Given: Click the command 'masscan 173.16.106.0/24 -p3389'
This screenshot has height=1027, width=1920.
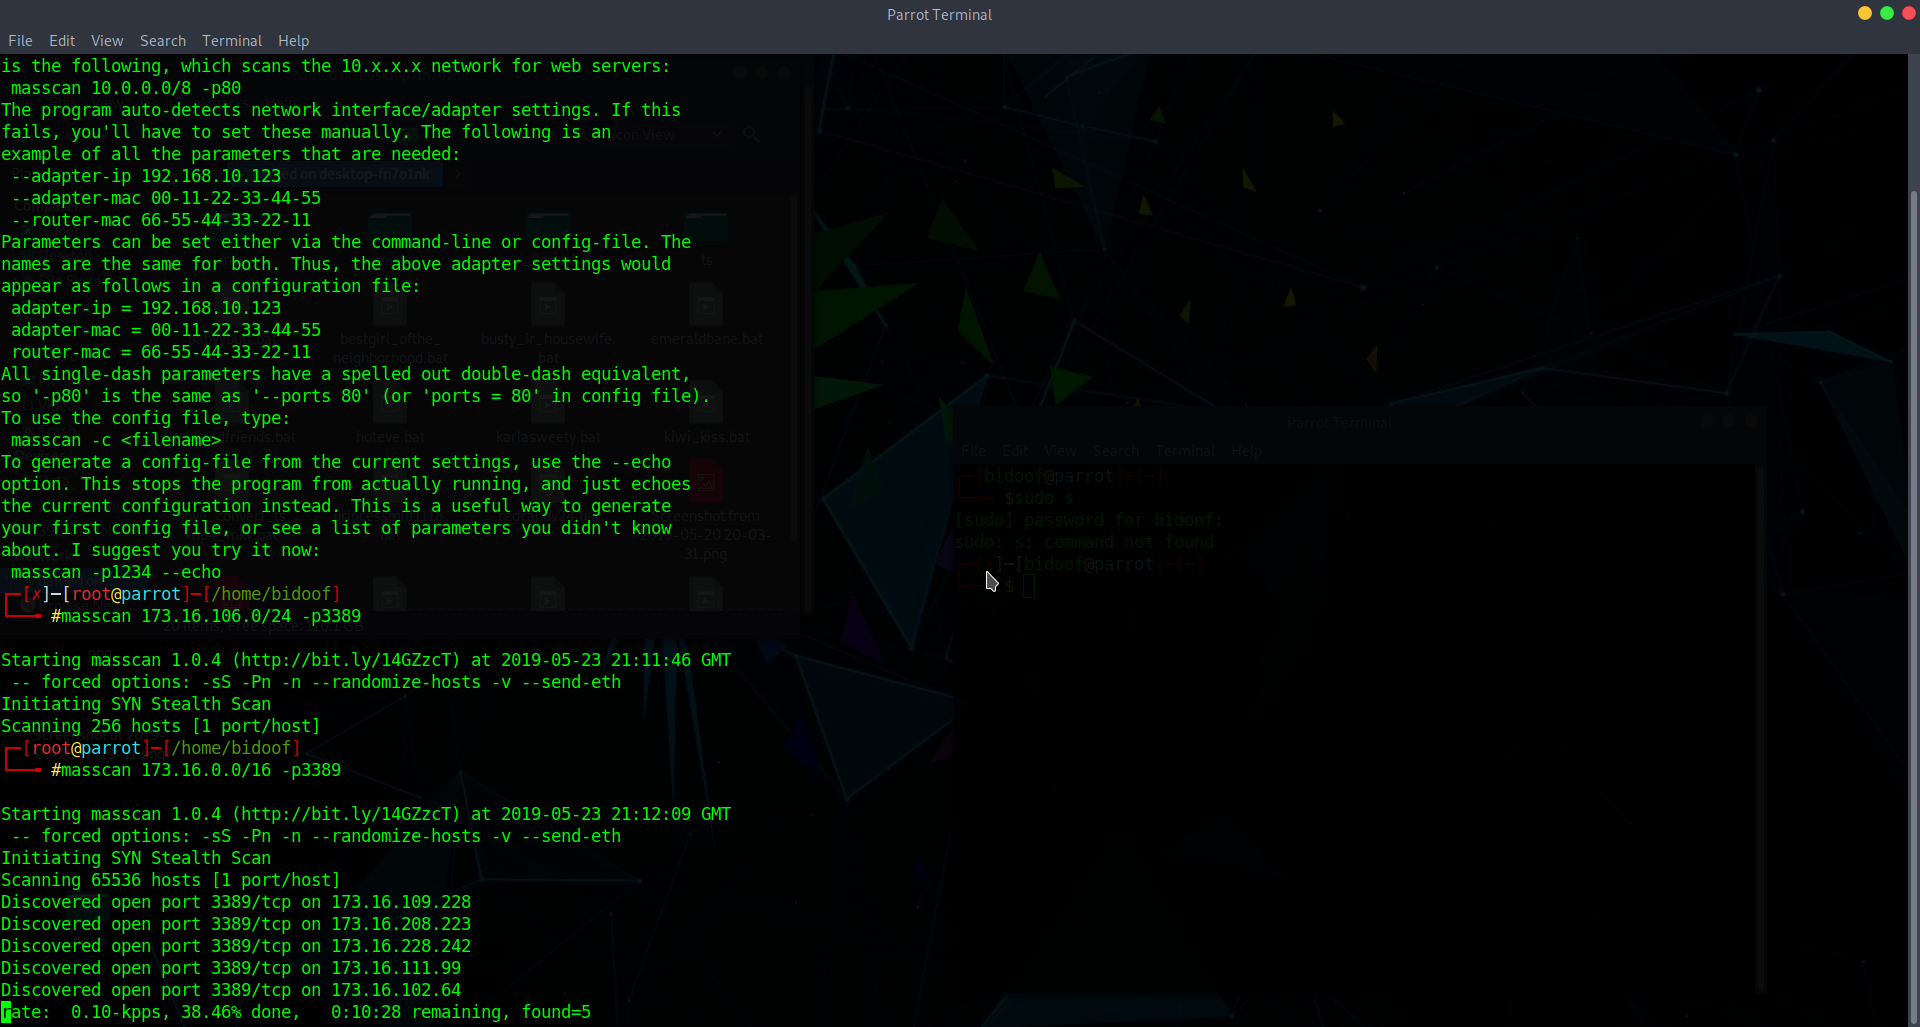Looking at the screenshot, I should (x=211, y=616).
